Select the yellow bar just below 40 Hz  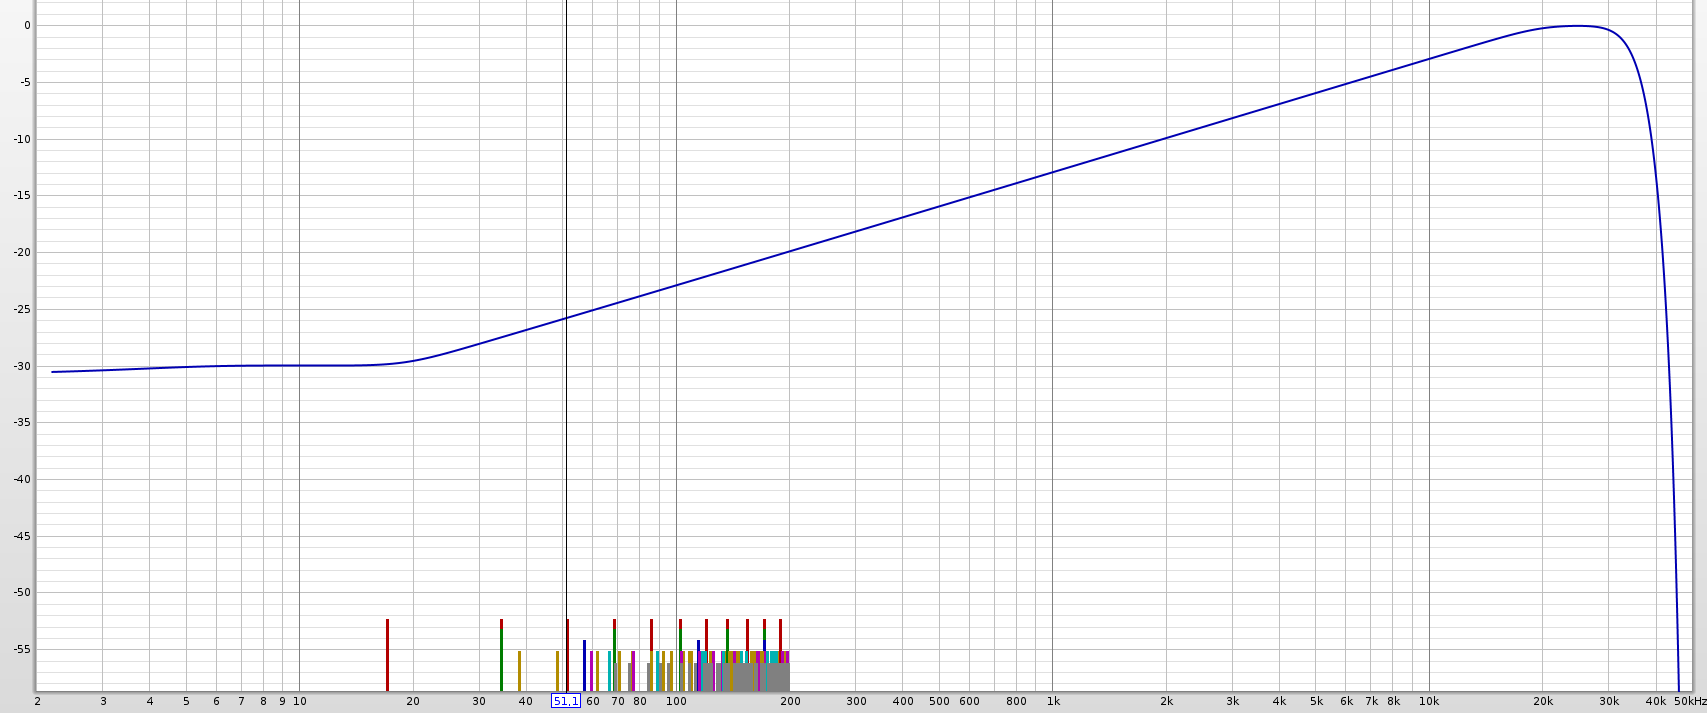pos(519,671)
